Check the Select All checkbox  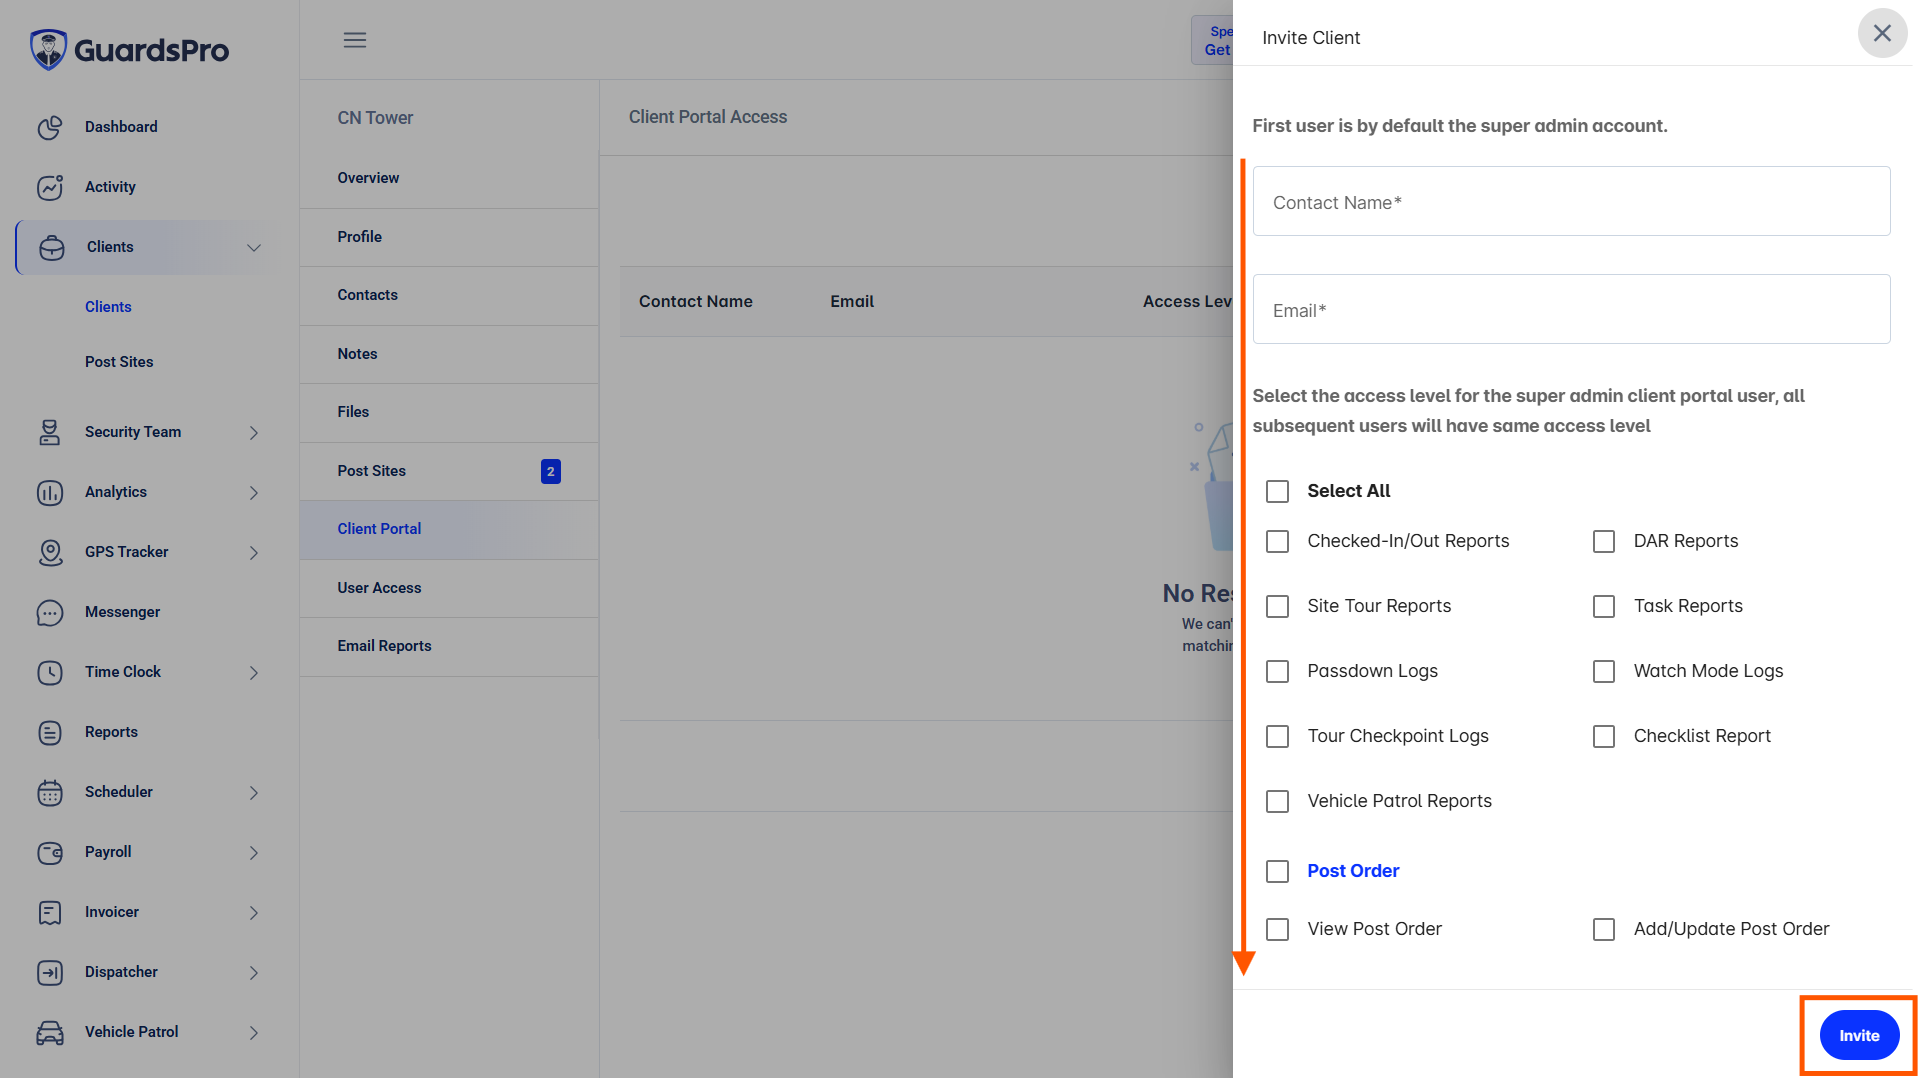1277,491
